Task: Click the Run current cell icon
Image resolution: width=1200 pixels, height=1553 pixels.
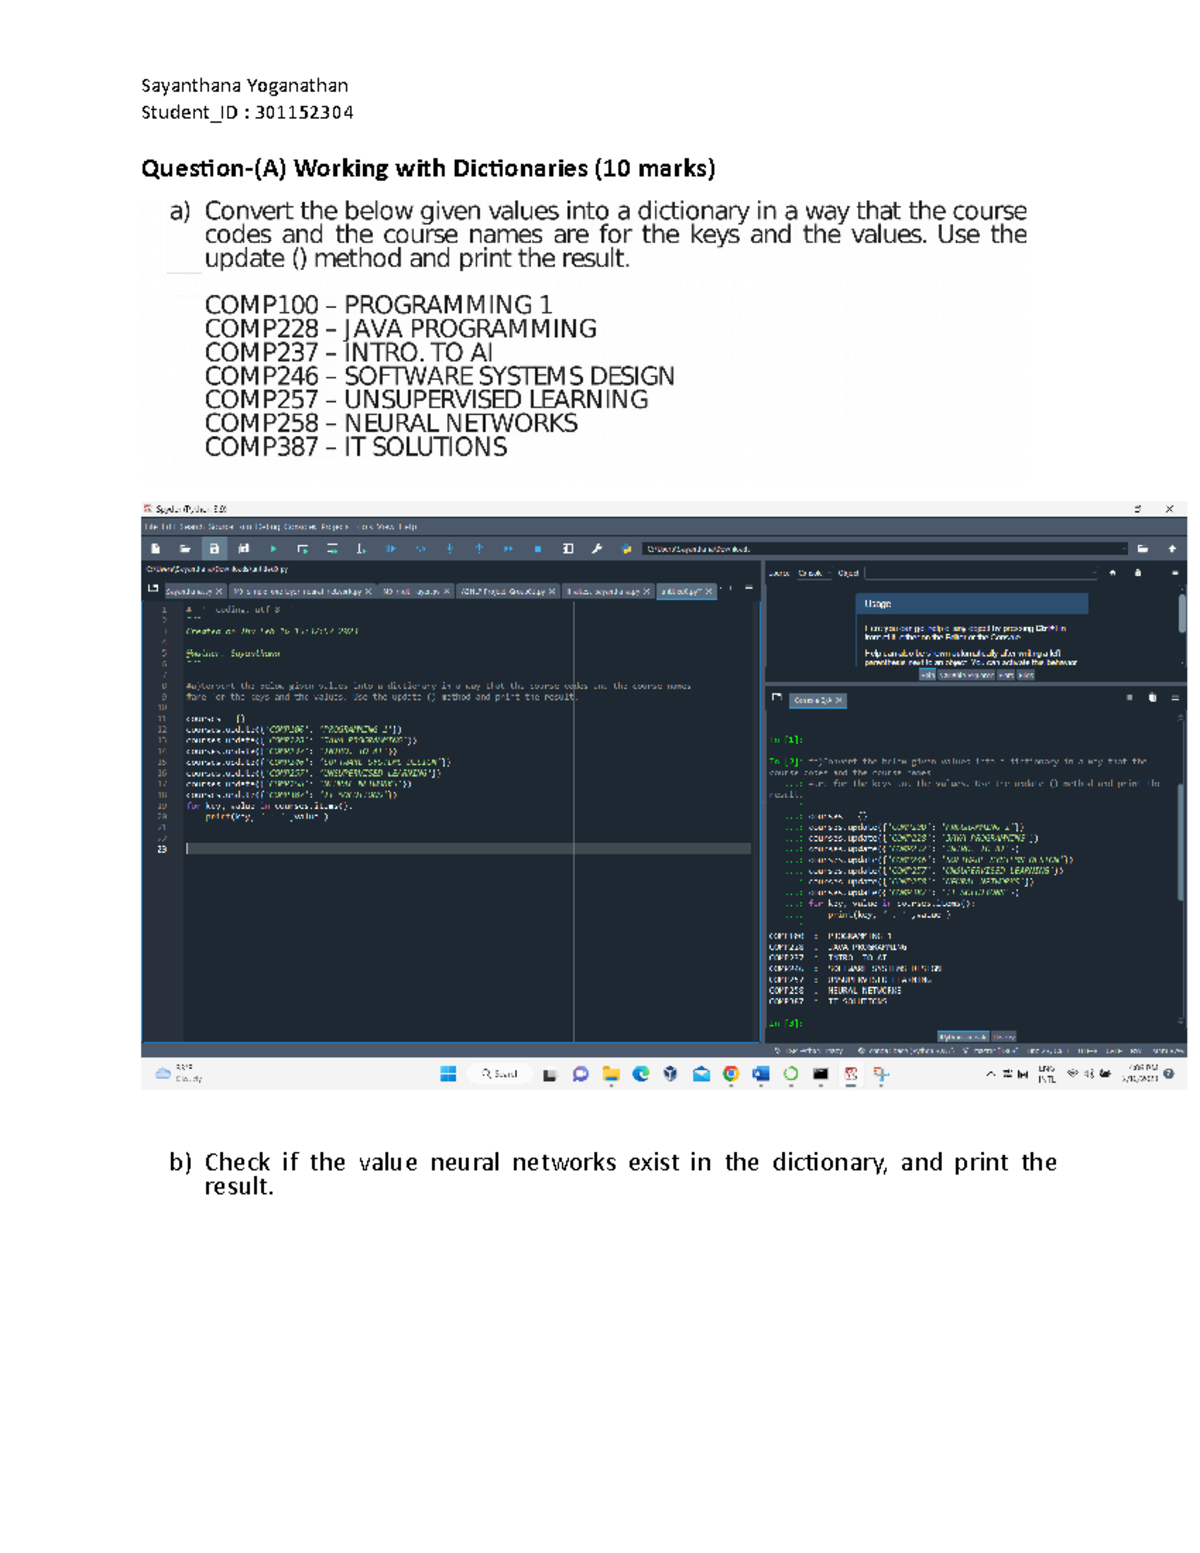Action: [302, 549]
